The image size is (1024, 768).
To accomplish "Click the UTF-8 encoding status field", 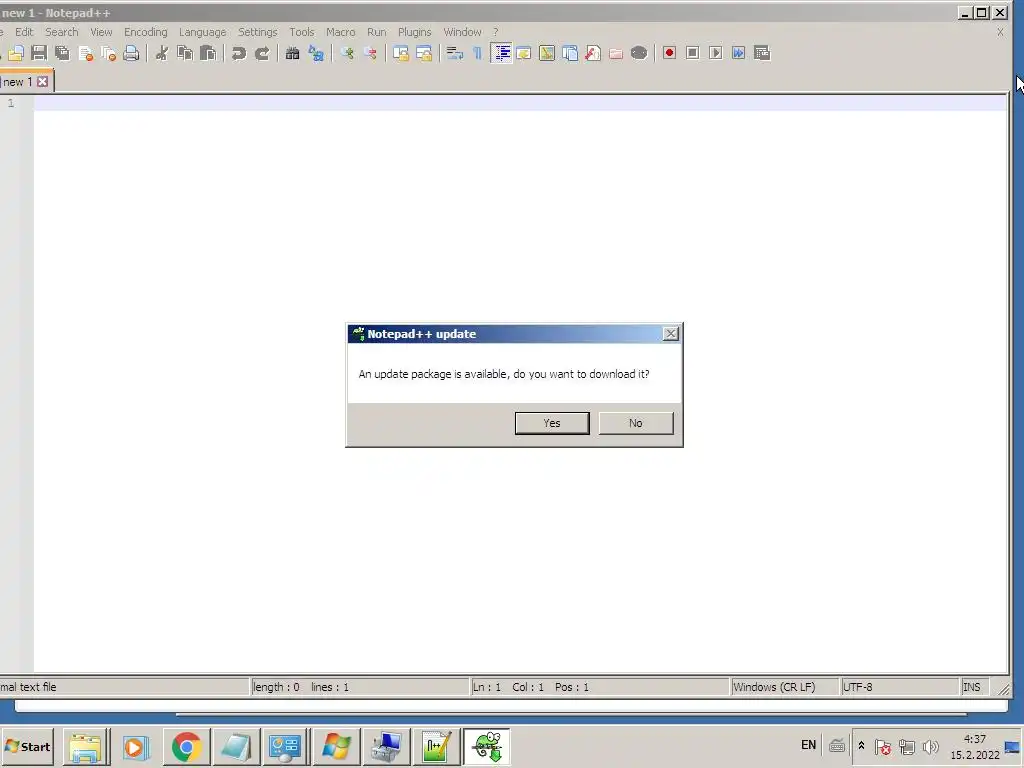I will pos(899,687).
